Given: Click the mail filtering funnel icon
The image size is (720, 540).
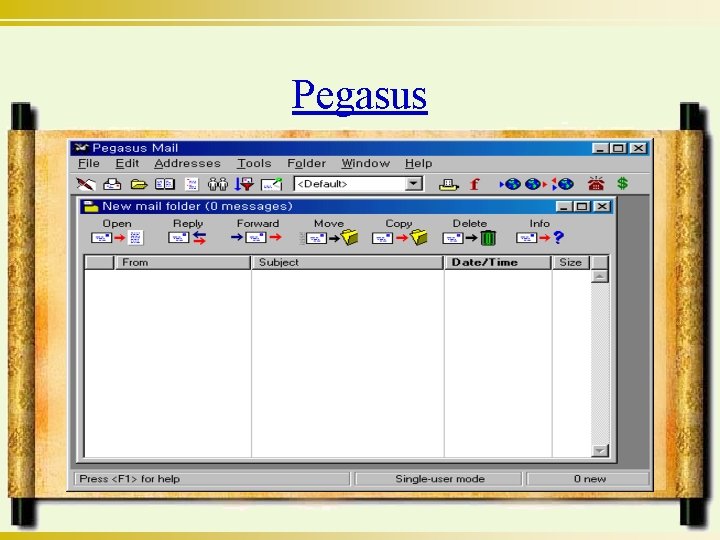Looking at the screenshot, I should [244, 184].
